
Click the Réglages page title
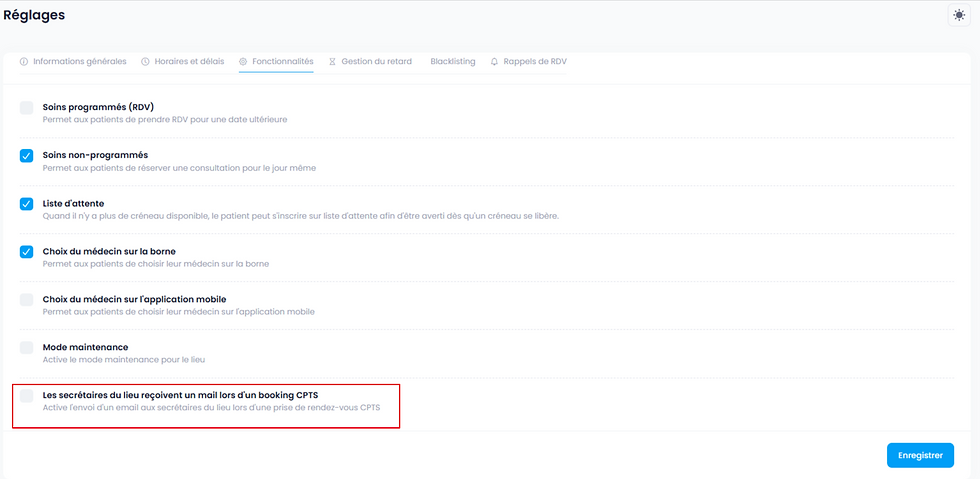point(34,15)
